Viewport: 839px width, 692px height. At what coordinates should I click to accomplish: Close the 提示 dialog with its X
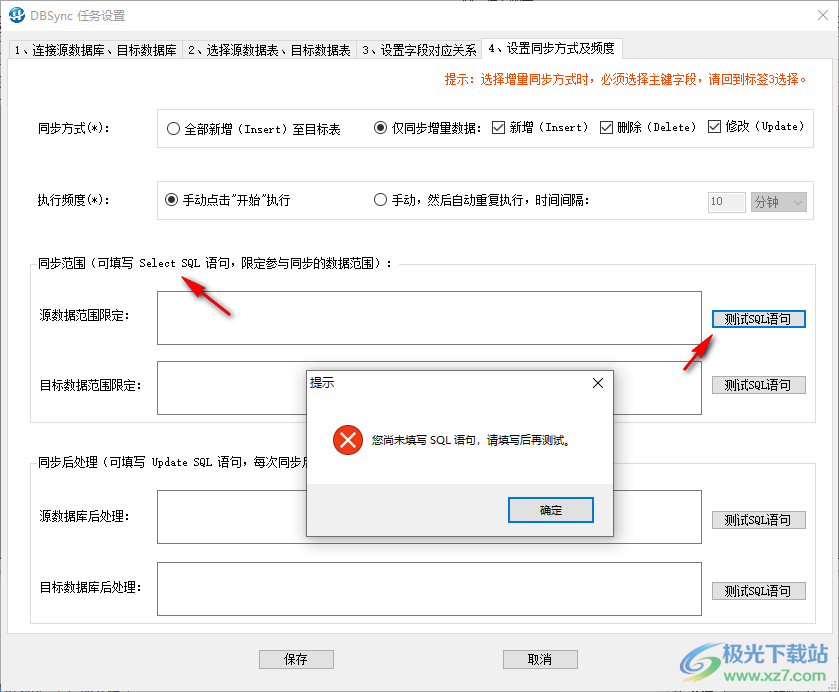click(598, 383)
